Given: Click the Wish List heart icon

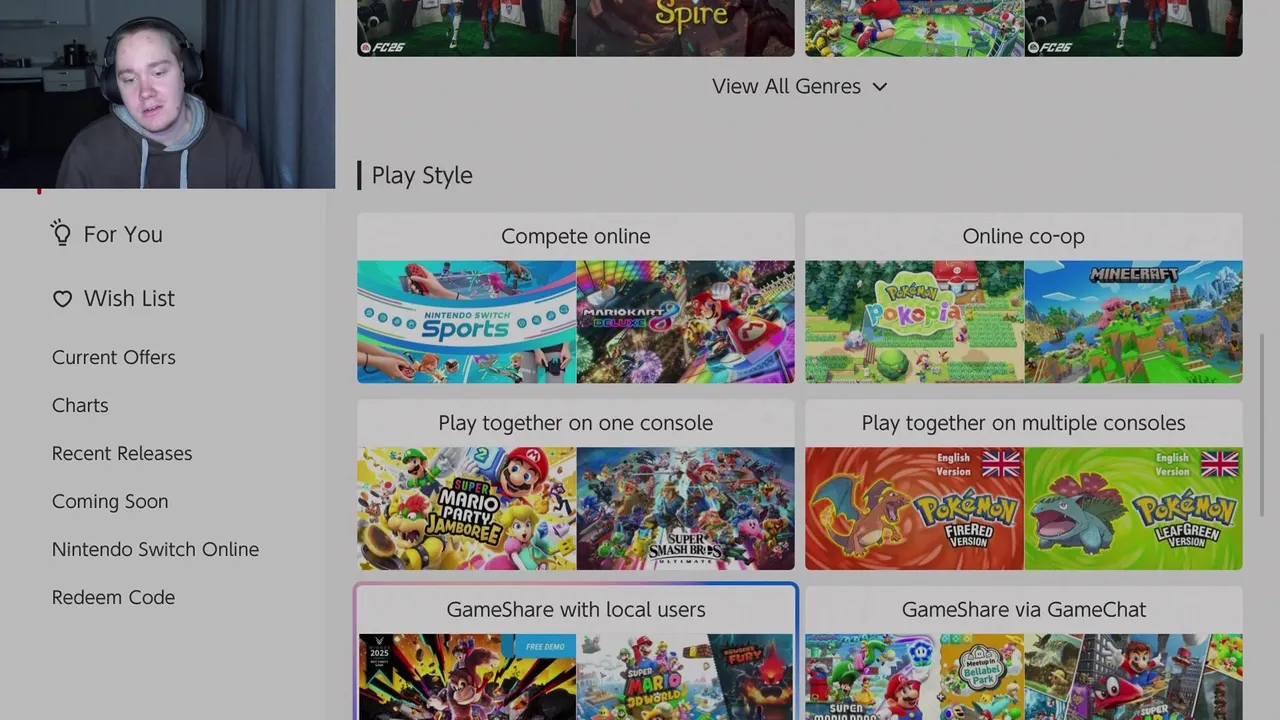Looking at the screenshot, I should tap(62, 299).
